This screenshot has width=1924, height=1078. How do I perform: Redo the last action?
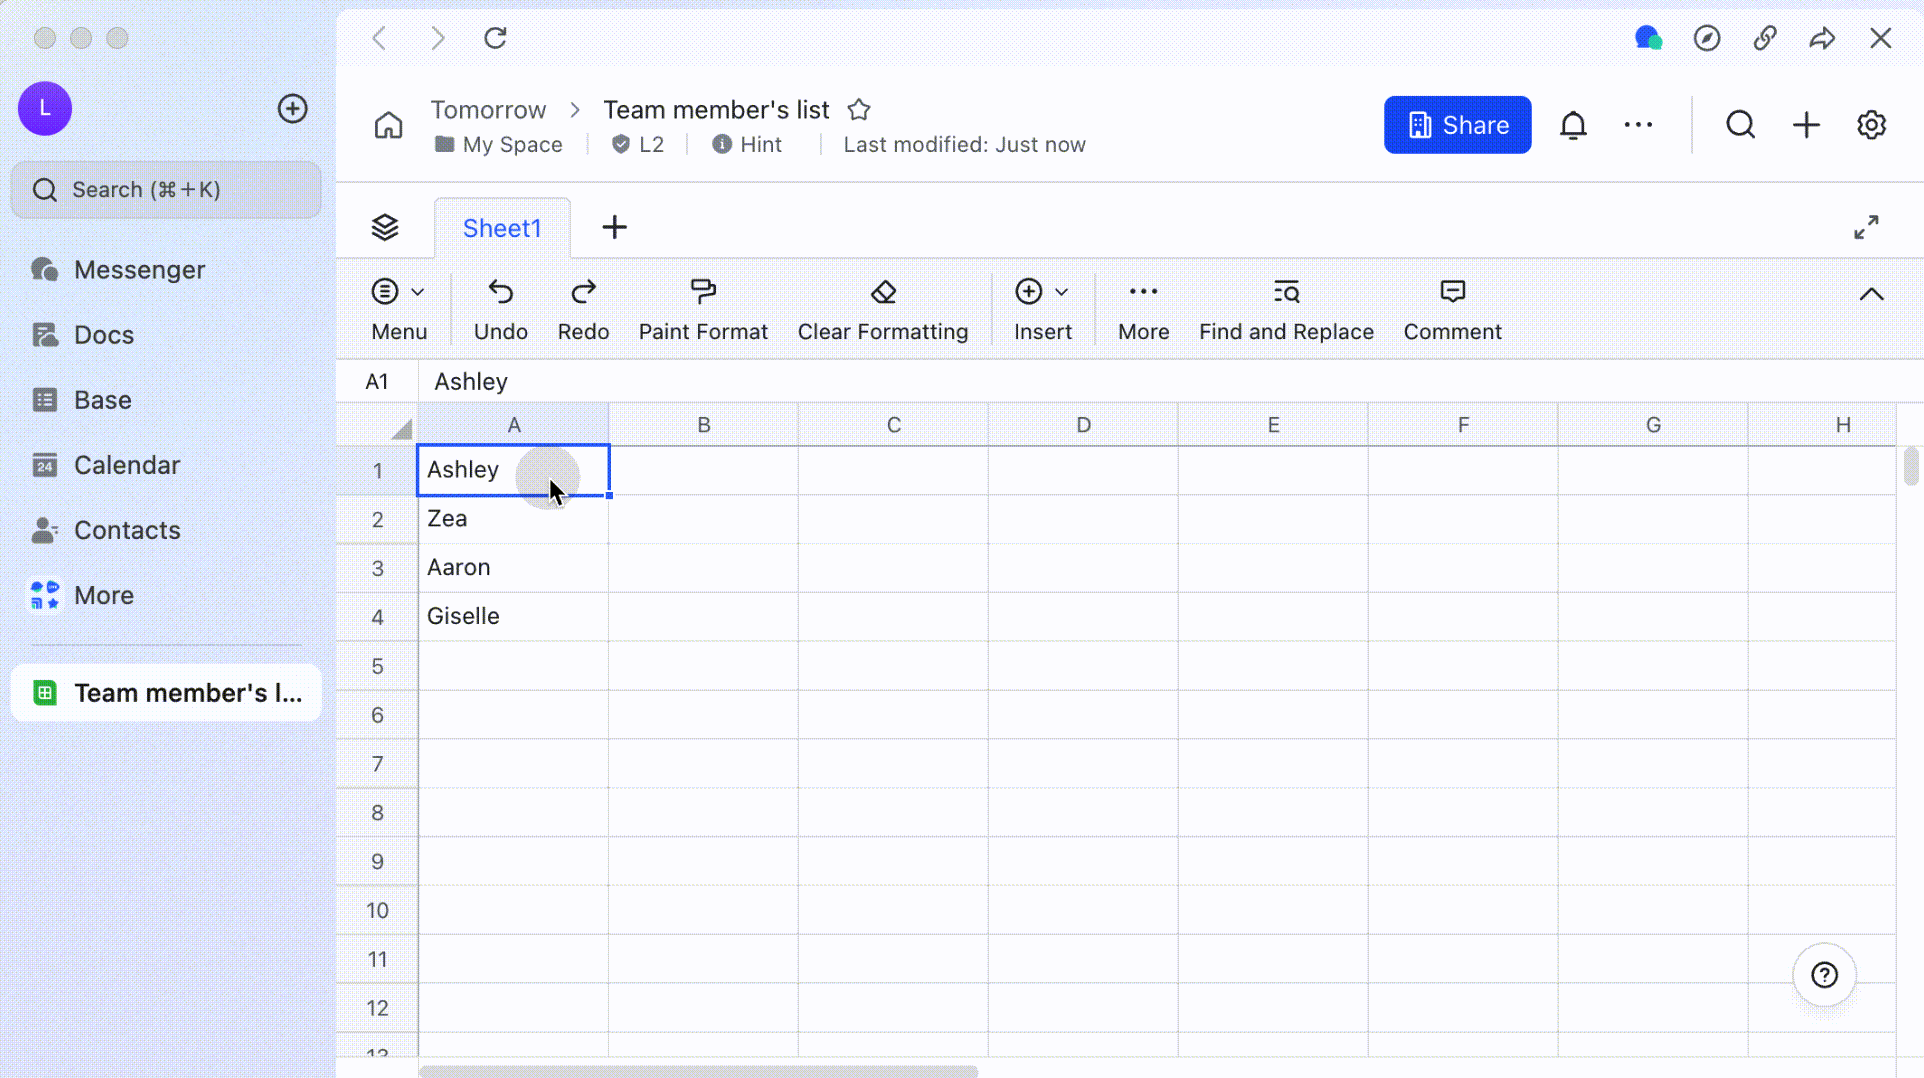tap(582, 307)
